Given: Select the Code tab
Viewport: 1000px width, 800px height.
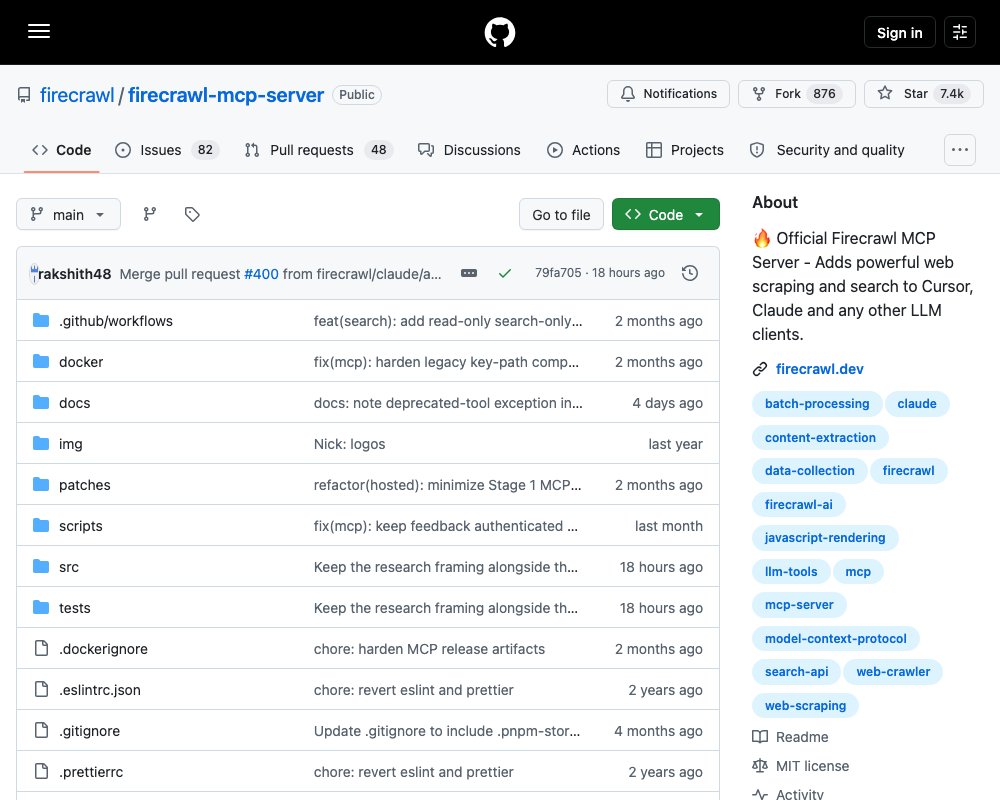Looking at the screenshot, I should click(x=62, y=150).
